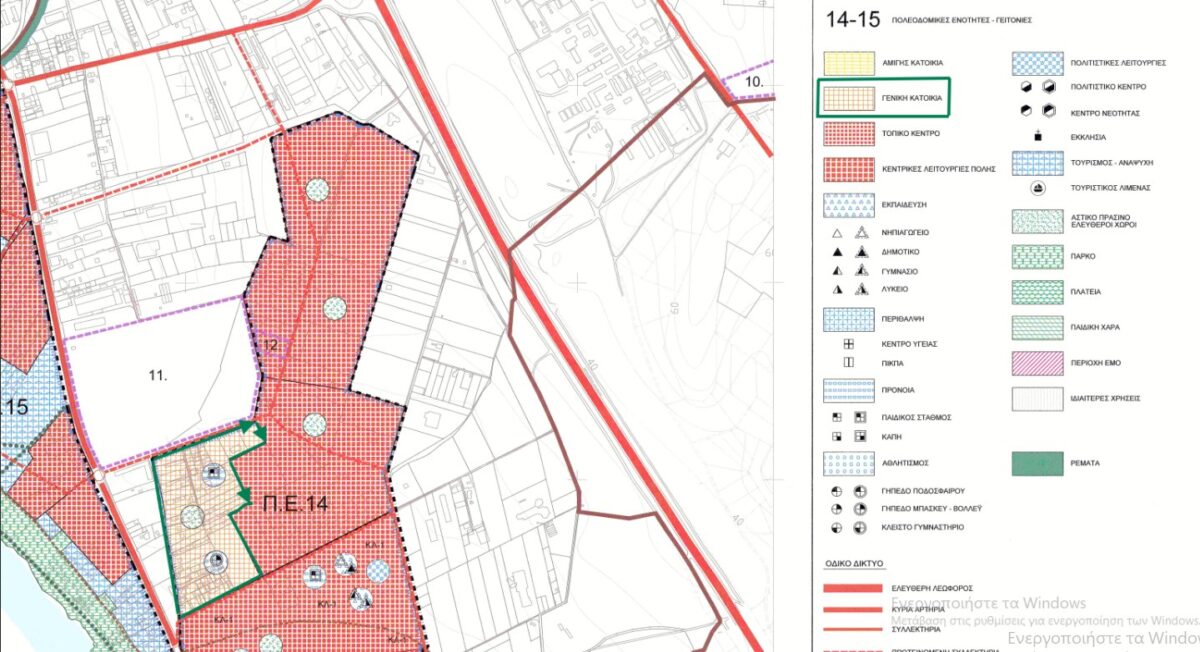This screenshot has width=1200, height=652.
Task: Click the 14-15 legend title
Action: (x=849, y=18)
